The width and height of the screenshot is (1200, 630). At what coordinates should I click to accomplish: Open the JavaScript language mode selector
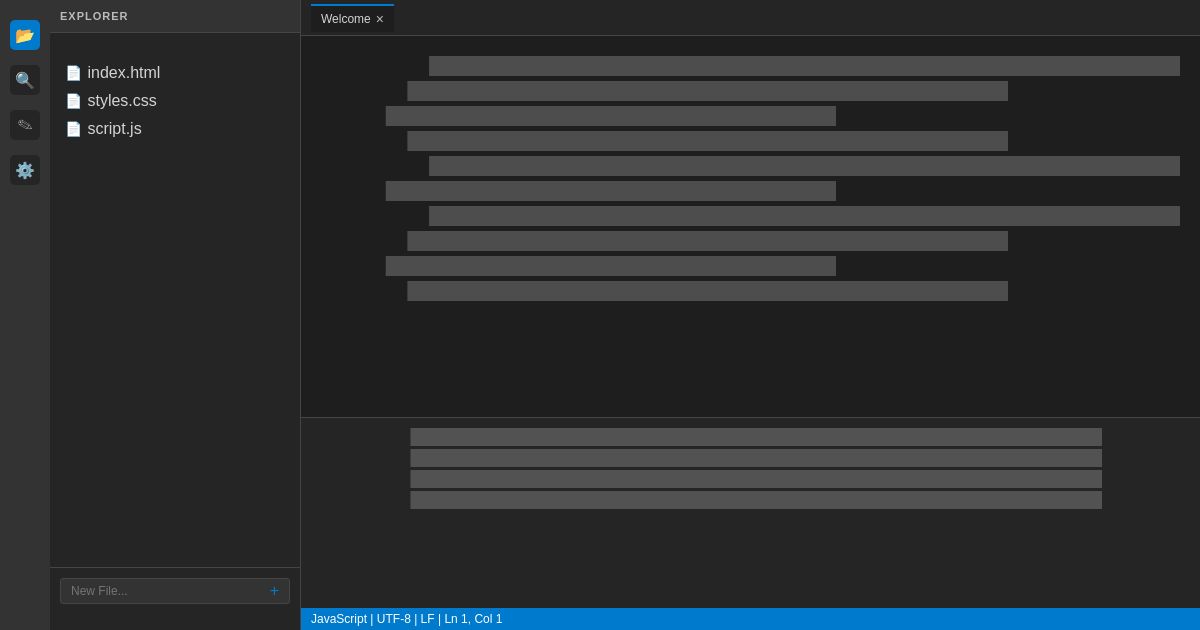[338, 619]
